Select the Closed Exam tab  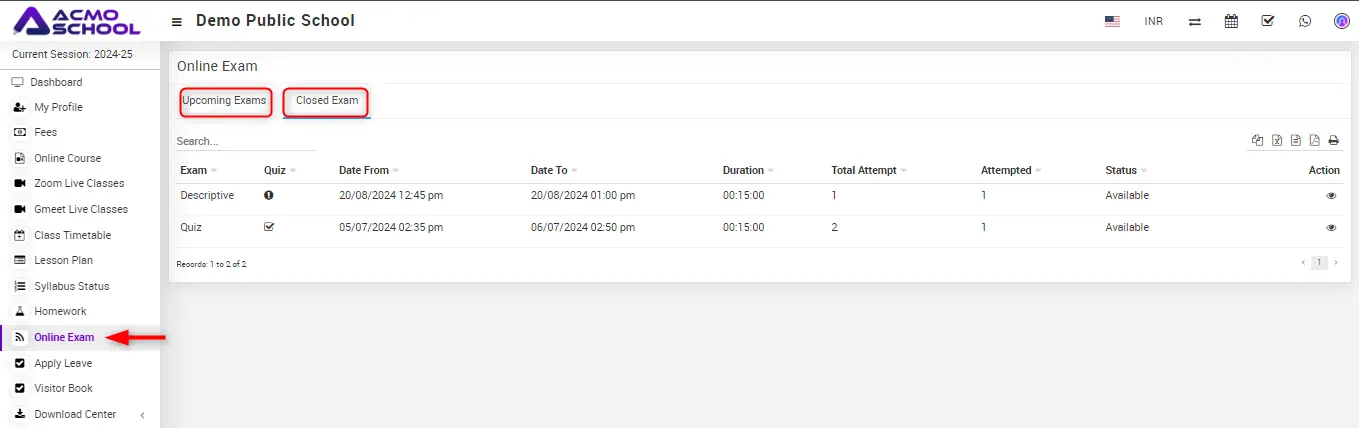coord(327,101)
